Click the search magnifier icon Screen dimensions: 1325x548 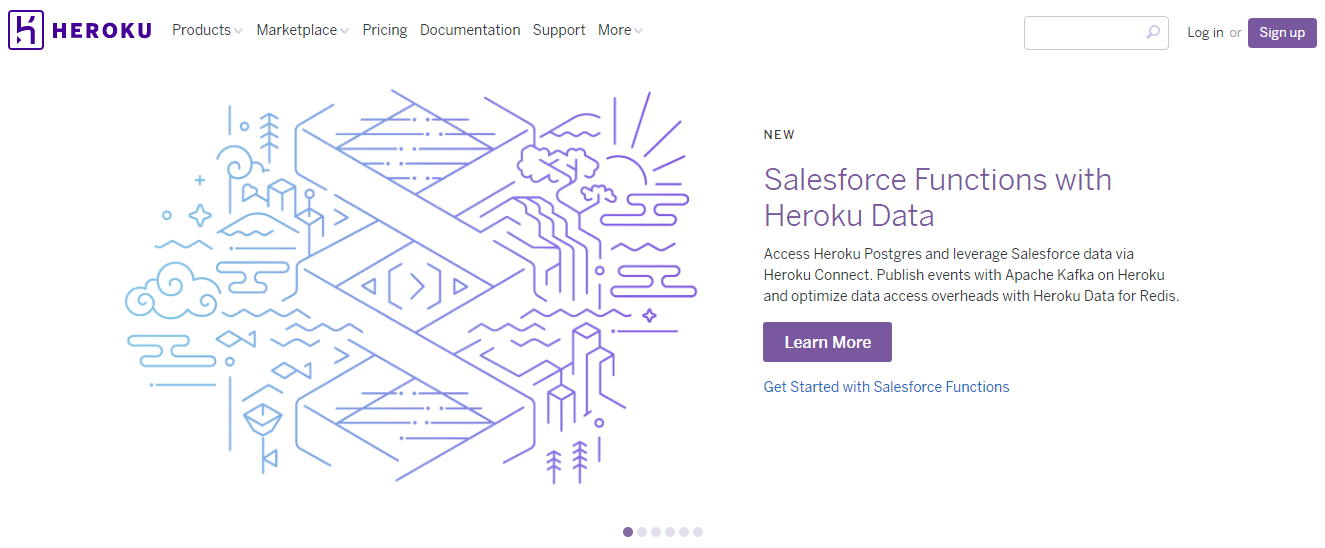1153,32
